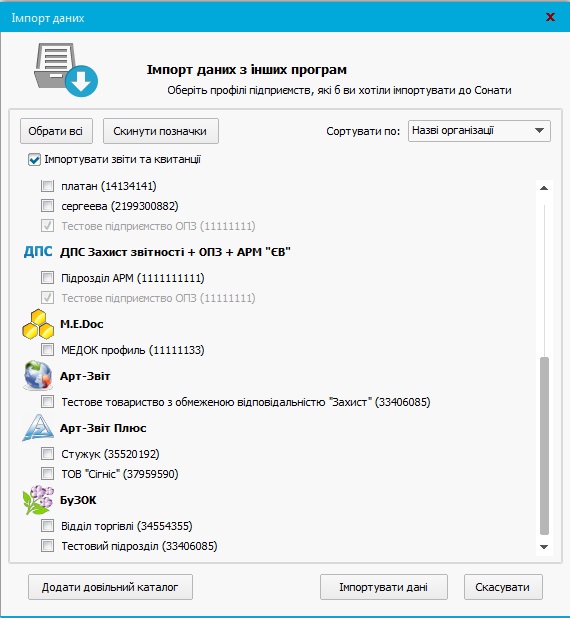Image resolution: width=570 pixels, height=618 pixels.
Task: Click the Арт-Звіт group heading
Action: click(x=85, y=376)
